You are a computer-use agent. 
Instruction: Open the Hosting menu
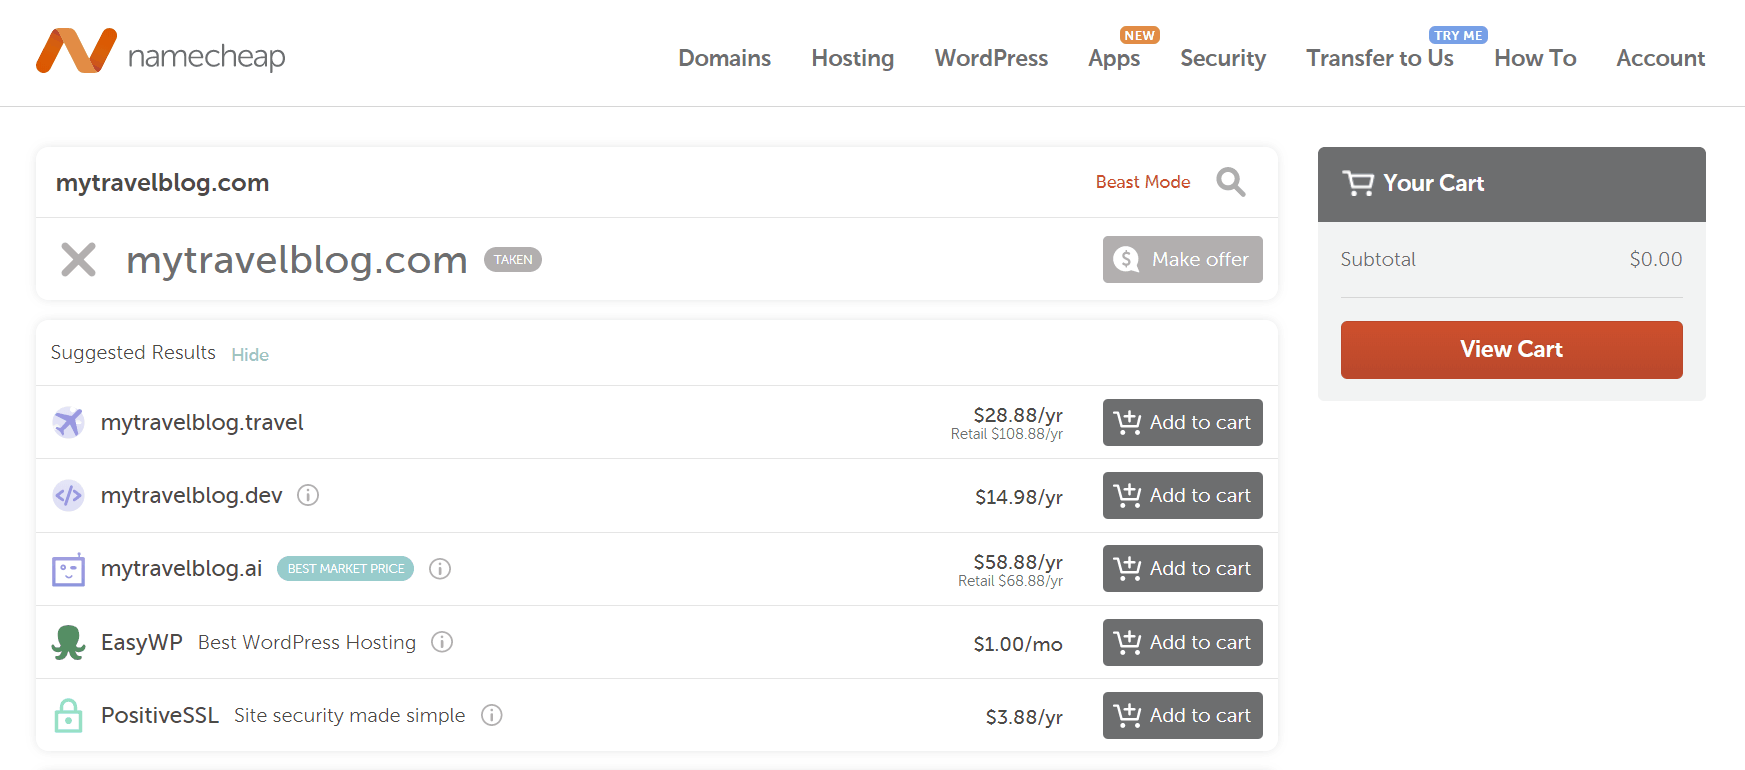tap(853, 58)
